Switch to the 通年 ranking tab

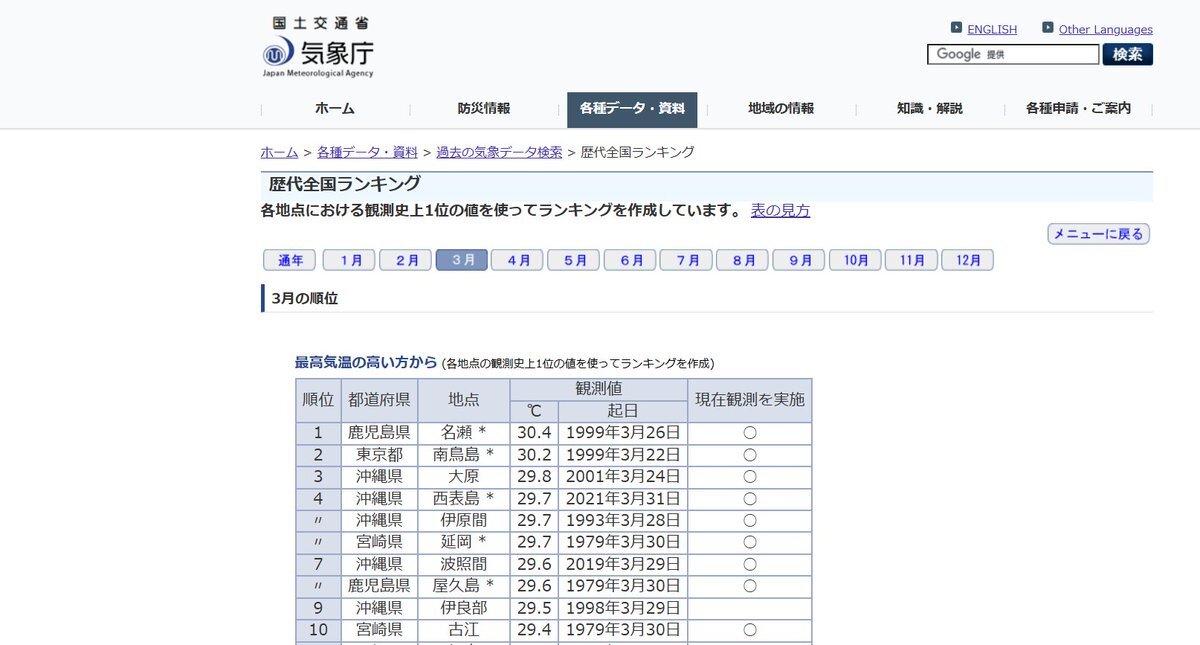[290, 260]
